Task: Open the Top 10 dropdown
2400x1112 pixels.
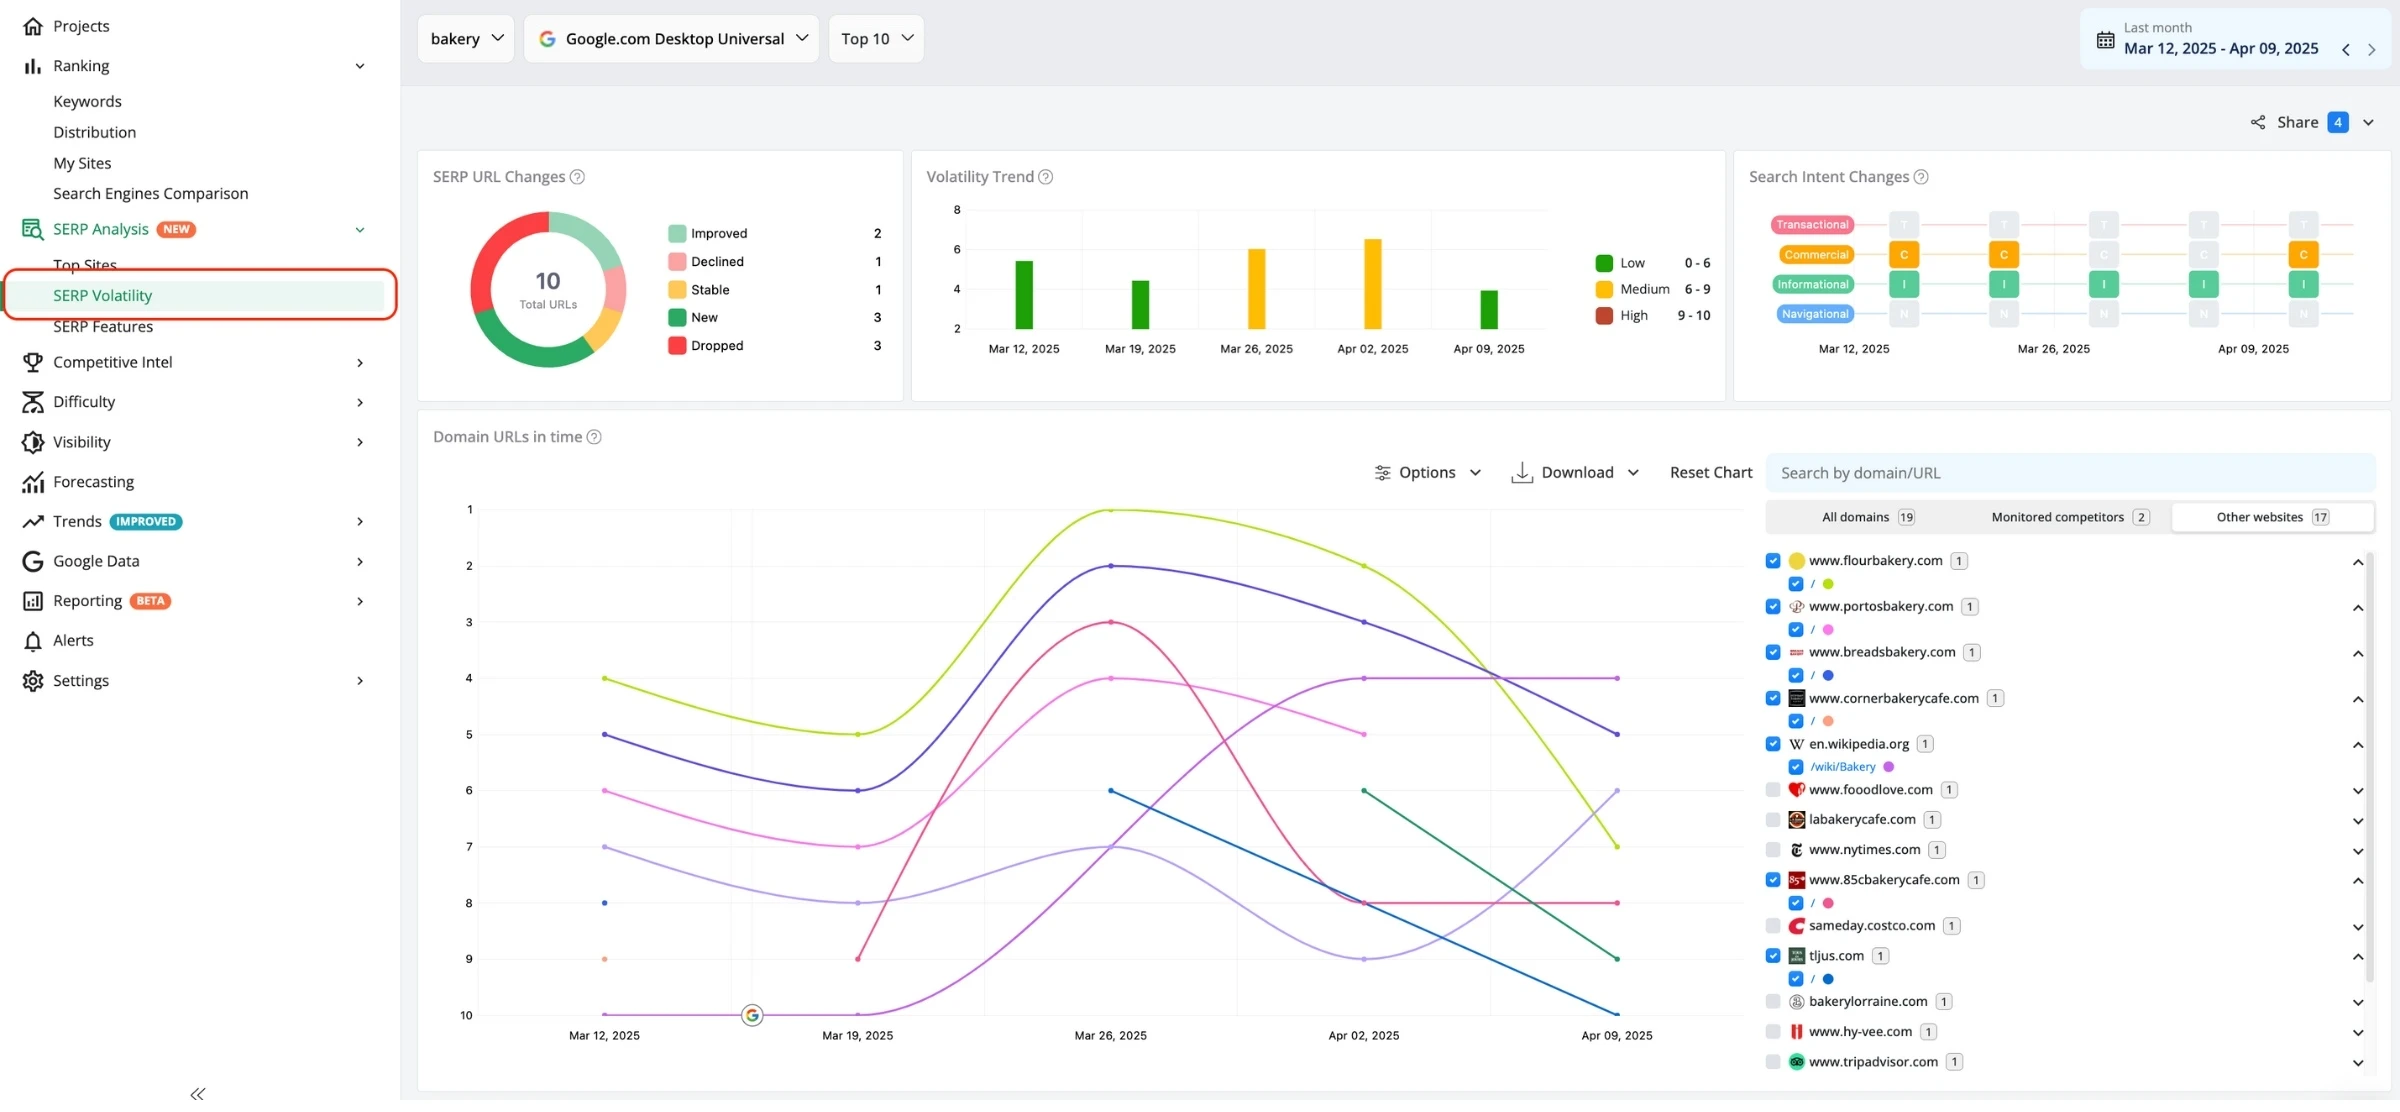Action: pos(876,39)
